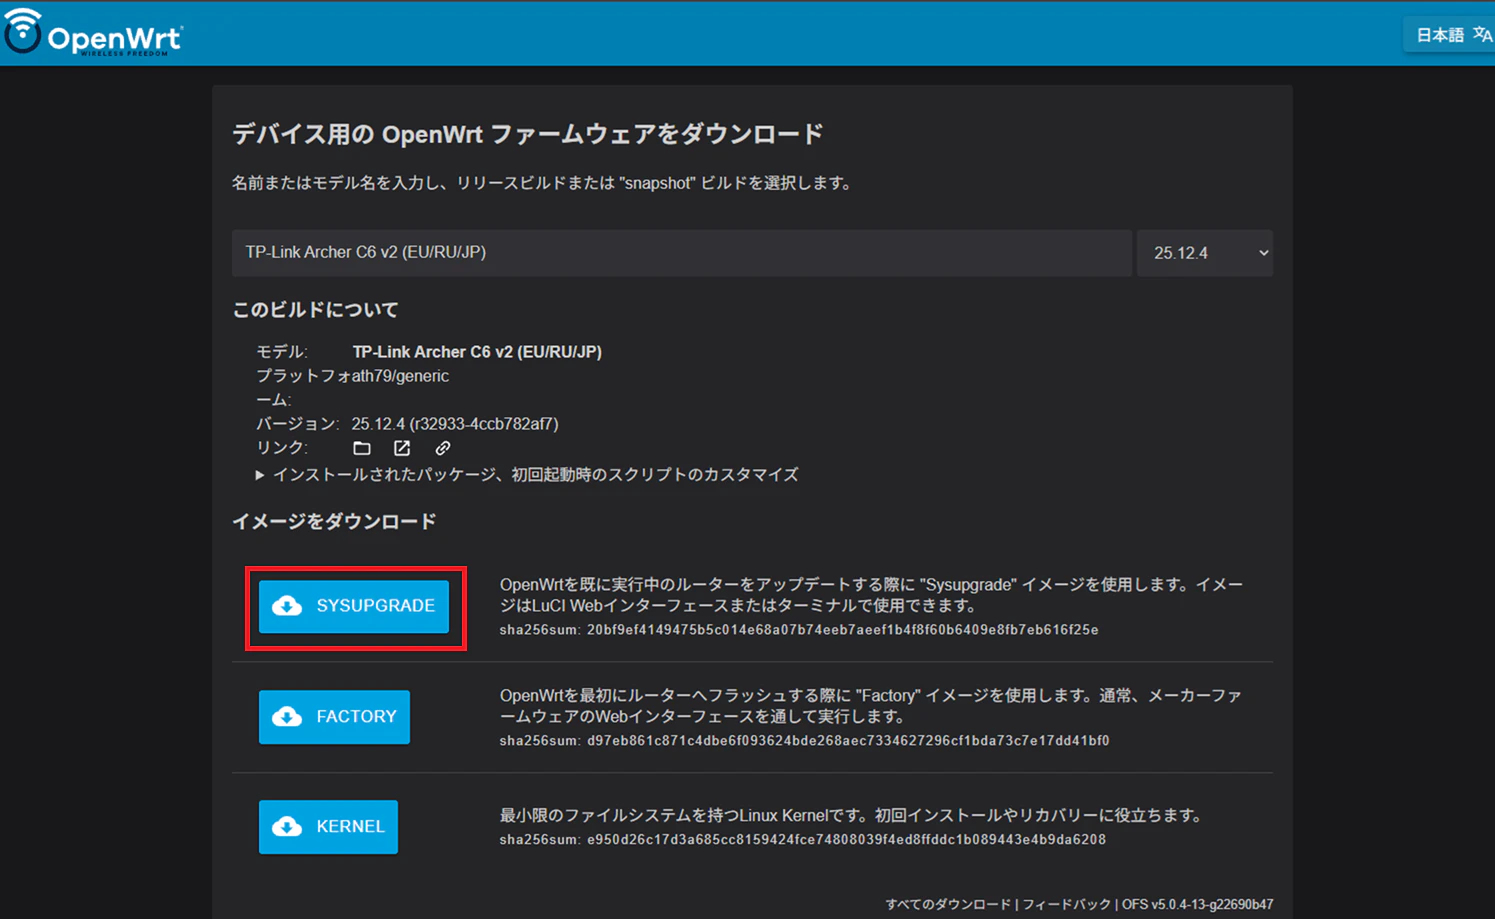Focus the device model search field
This screenshot has width=1495, height=919.
[681, 253]
